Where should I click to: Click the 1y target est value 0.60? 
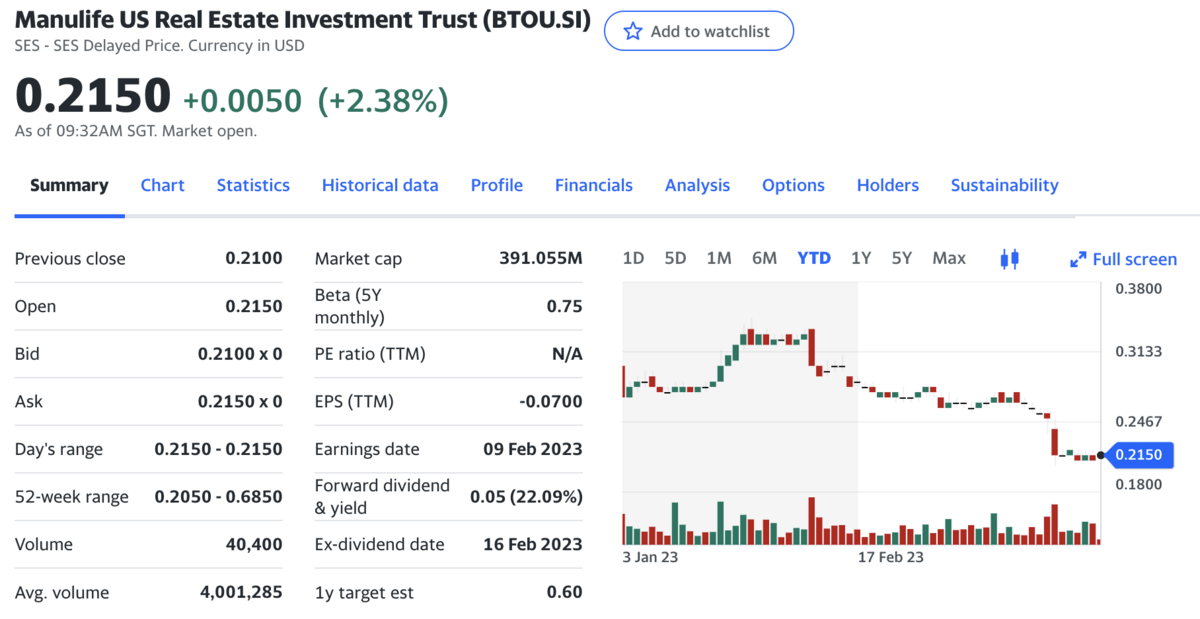(x=564, y=592)
